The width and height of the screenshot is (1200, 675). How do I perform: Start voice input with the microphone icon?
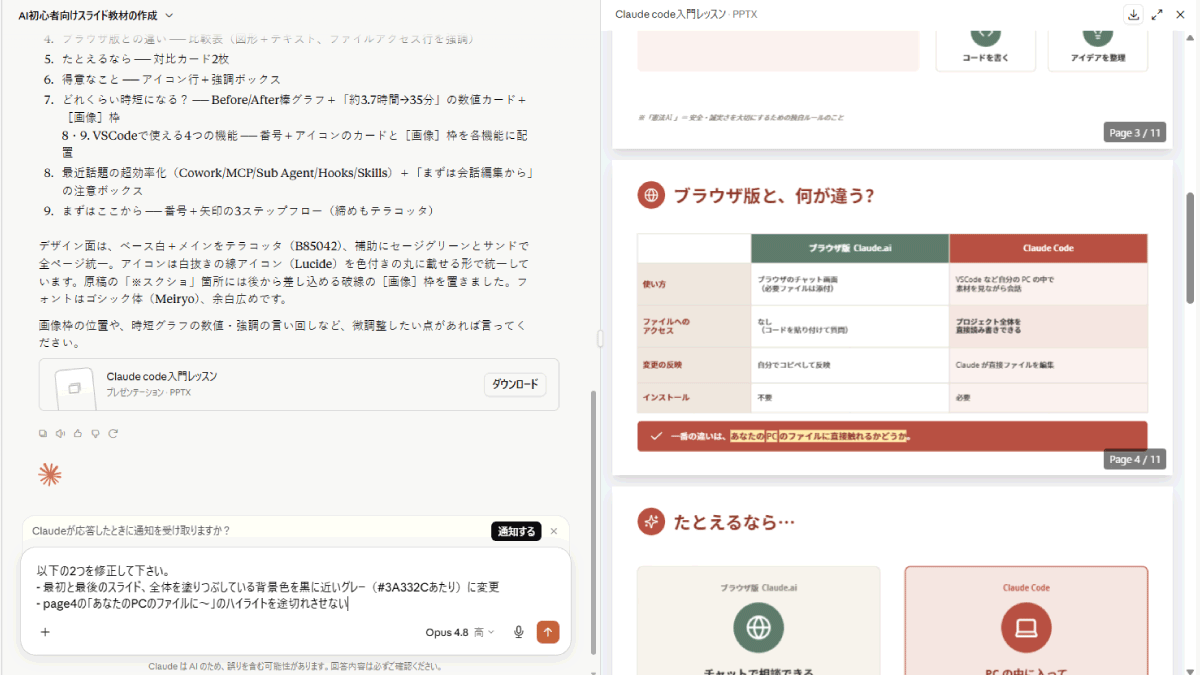[519, 632]
